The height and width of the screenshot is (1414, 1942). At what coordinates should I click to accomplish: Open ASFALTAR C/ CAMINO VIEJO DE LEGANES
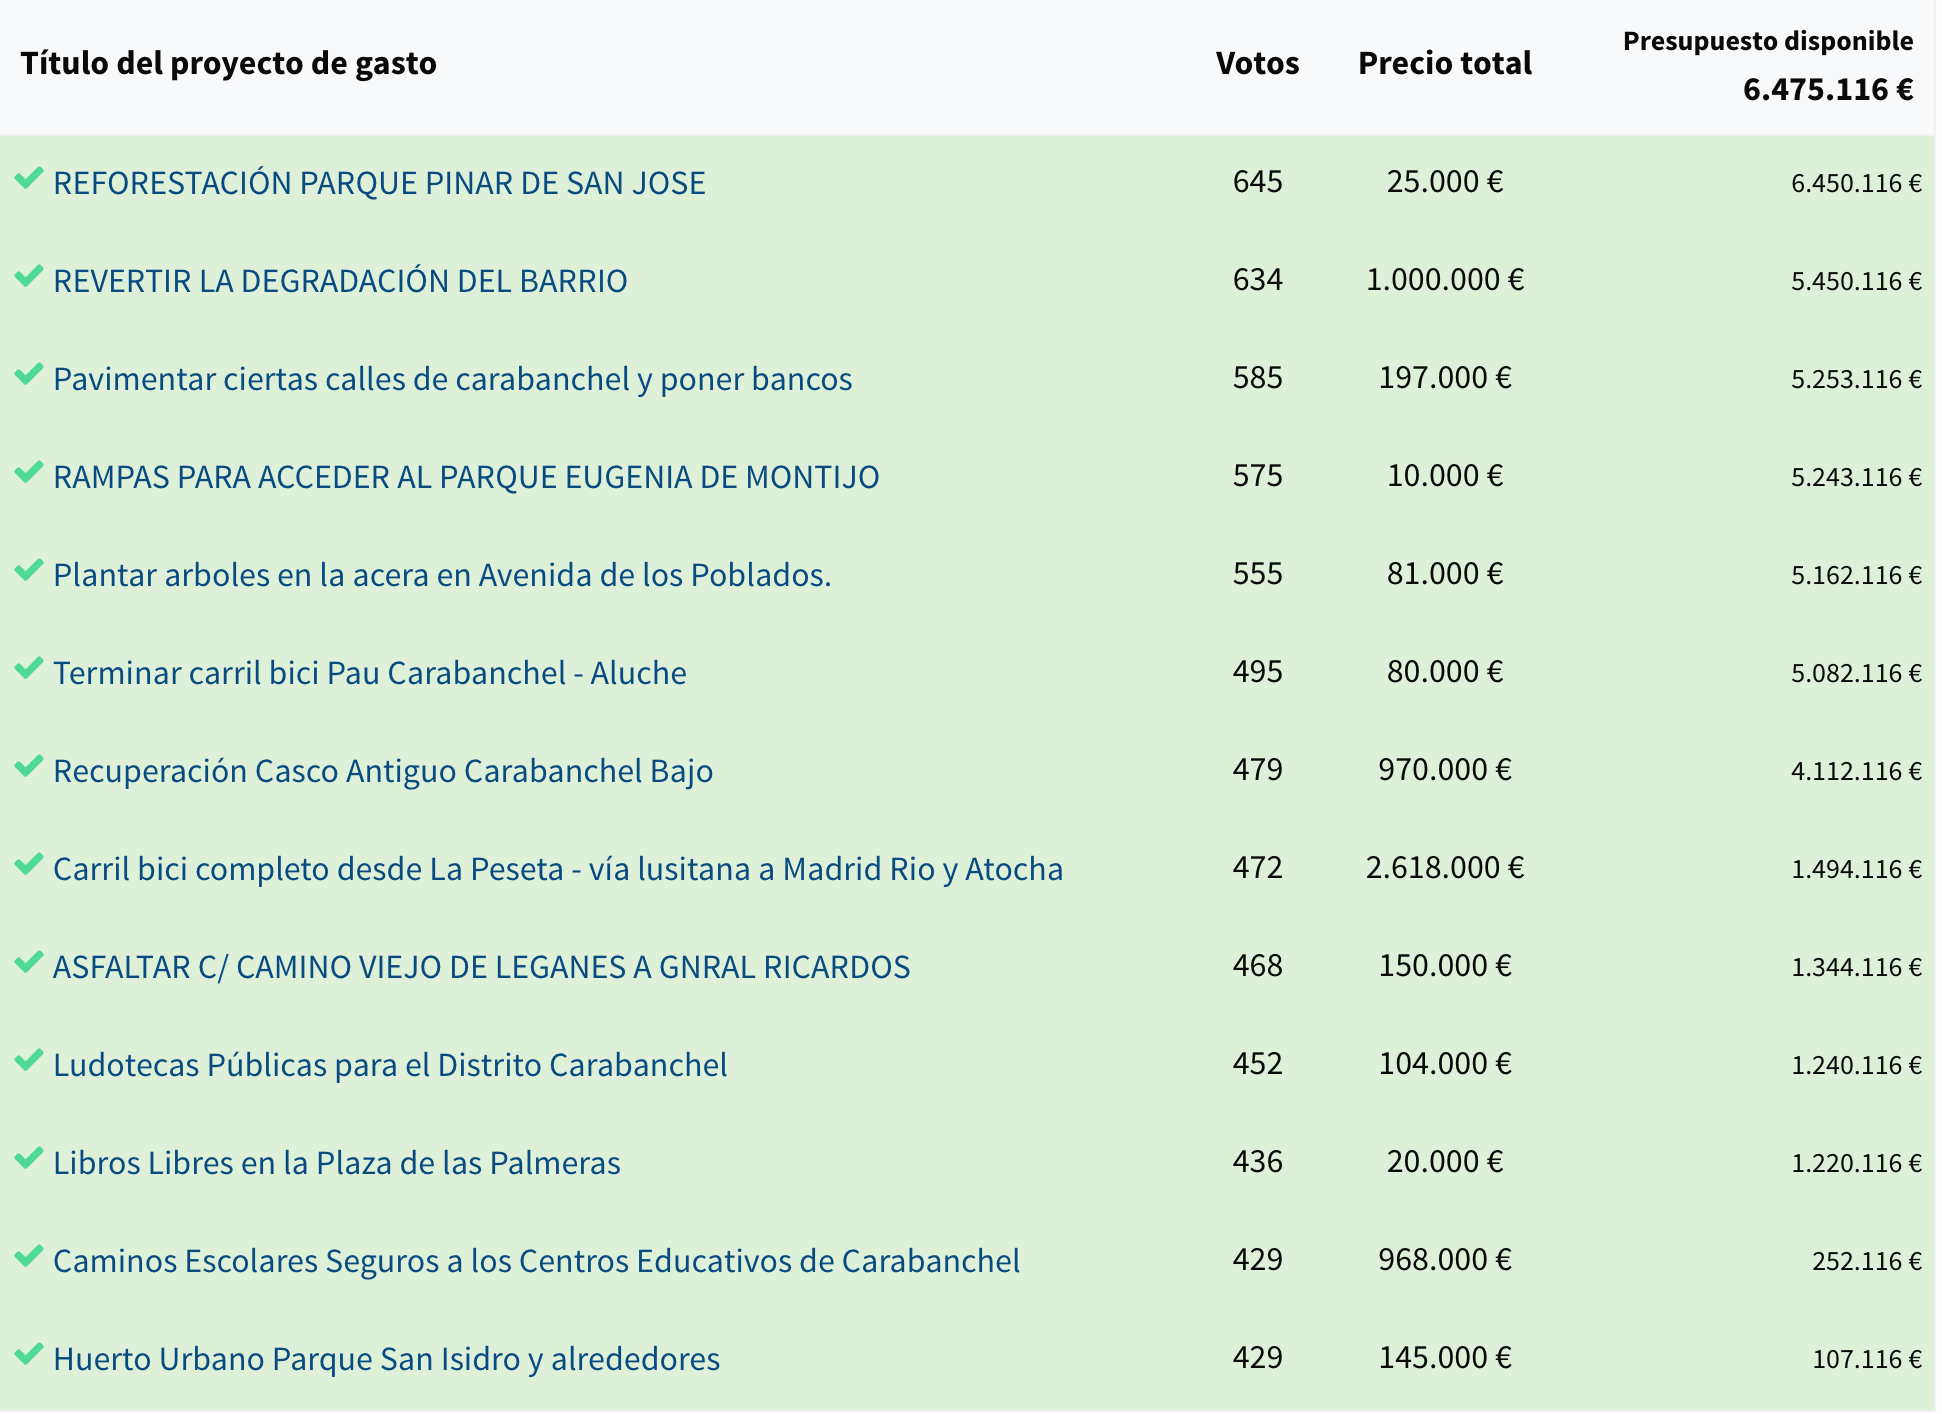481,967
